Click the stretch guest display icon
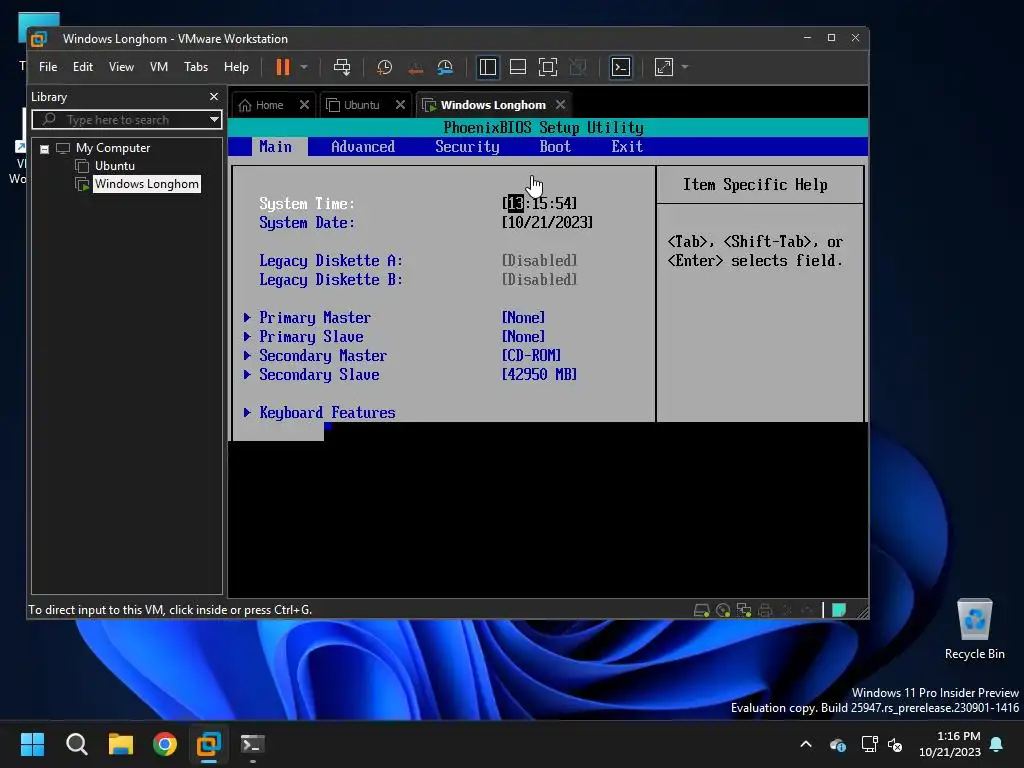Viewport: 1024px width, 768px height. click(664, 67)
